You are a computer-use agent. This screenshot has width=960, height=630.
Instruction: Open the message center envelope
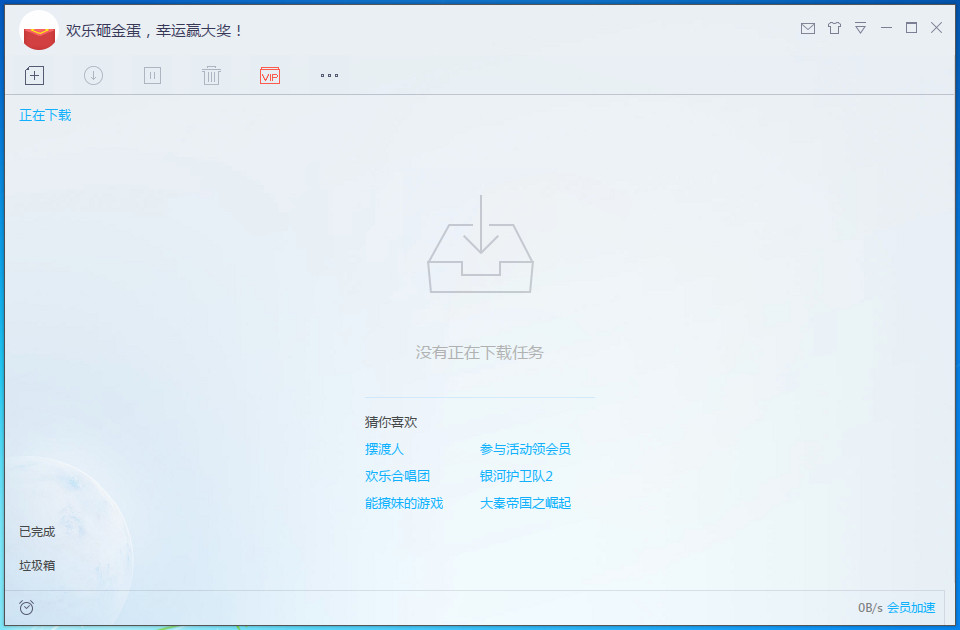[808, 29]
